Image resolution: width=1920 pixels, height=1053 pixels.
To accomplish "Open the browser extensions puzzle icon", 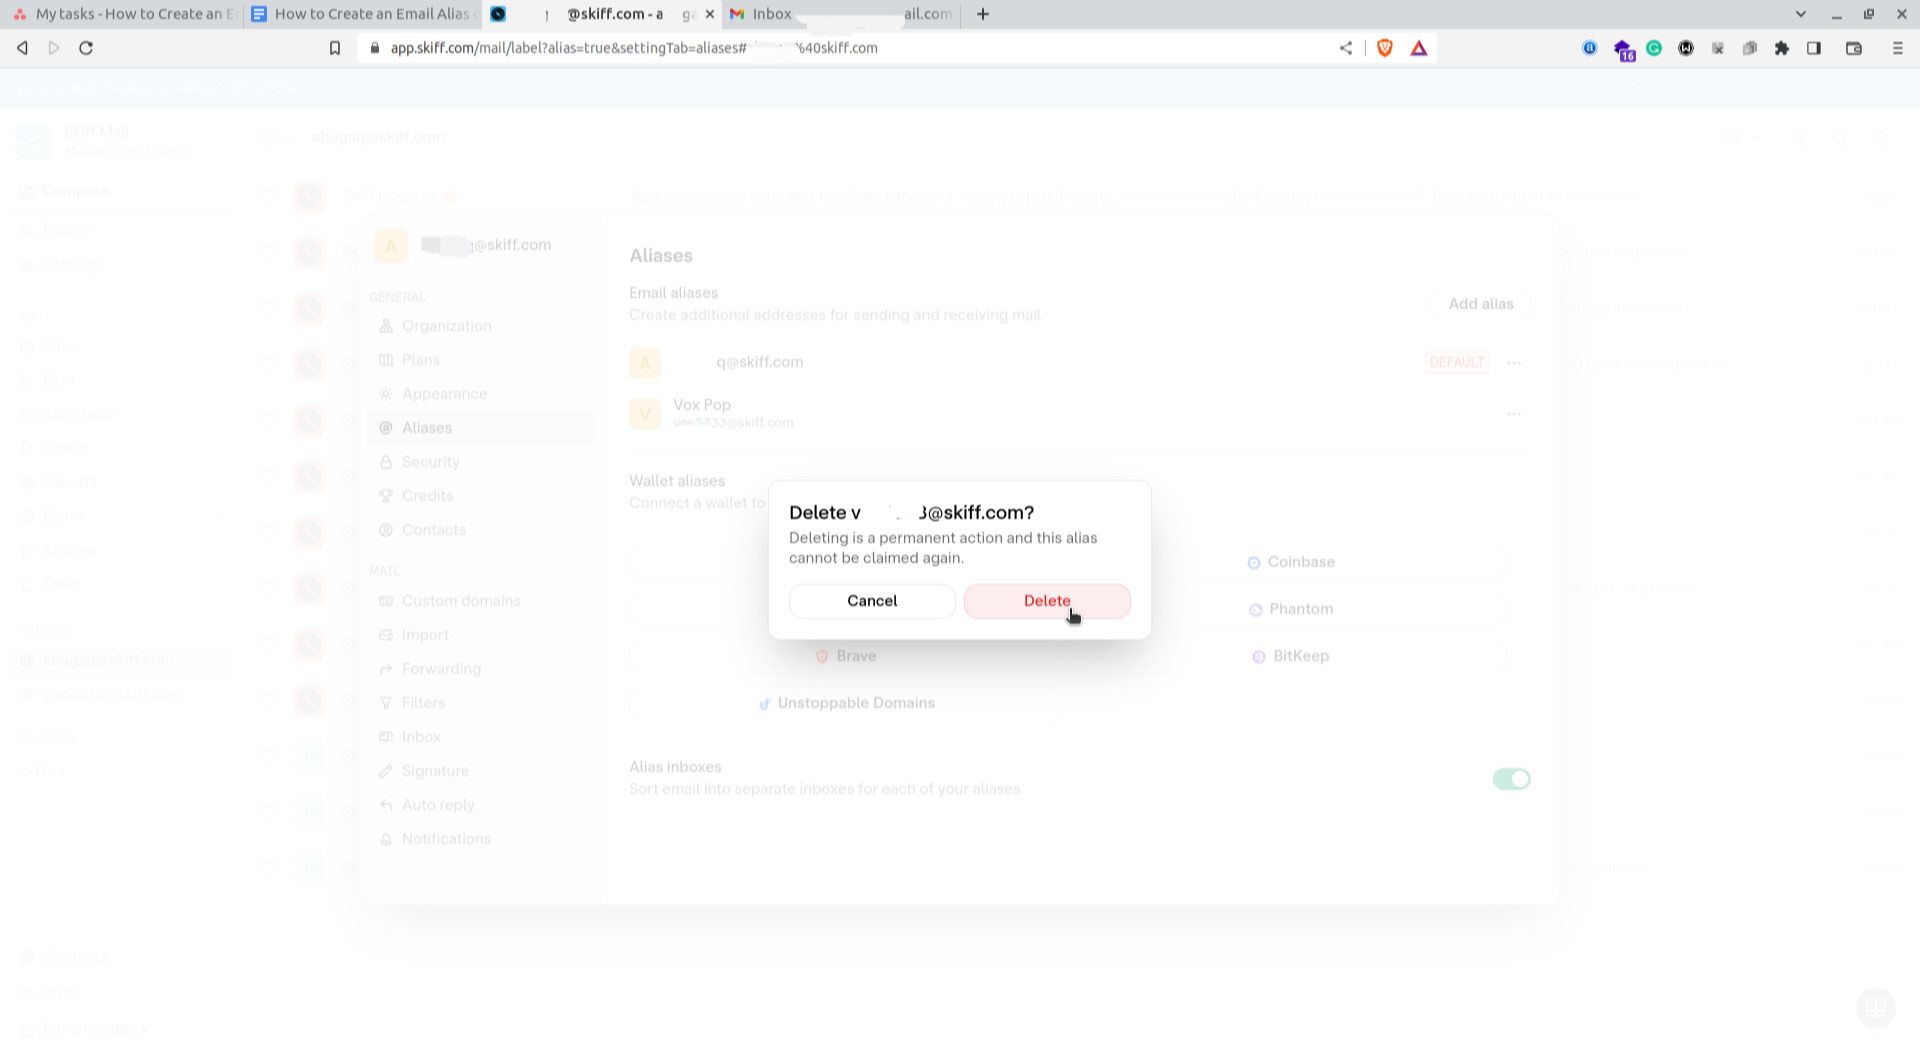I will [x=1781, y=48].
